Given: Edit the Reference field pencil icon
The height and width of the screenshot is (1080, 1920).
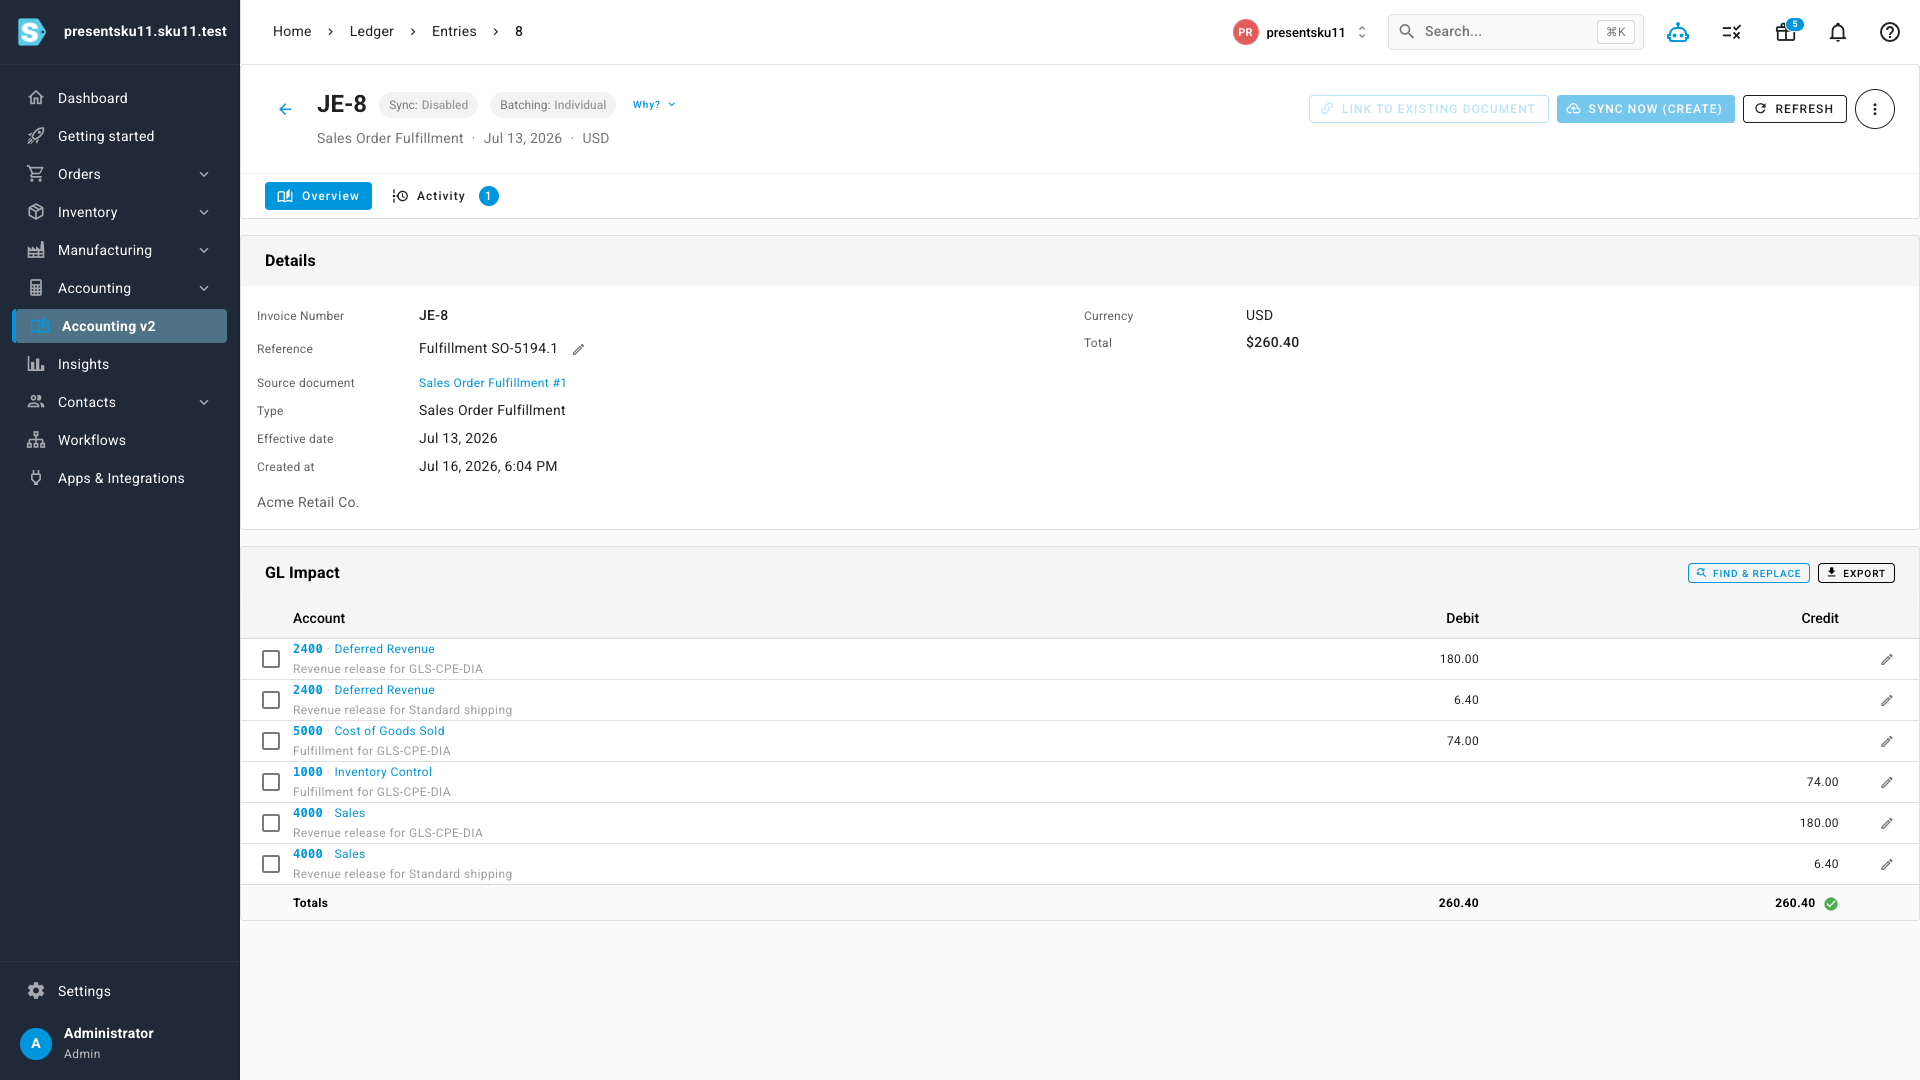Looking at the screenshot, I should [x=578, y=349].
